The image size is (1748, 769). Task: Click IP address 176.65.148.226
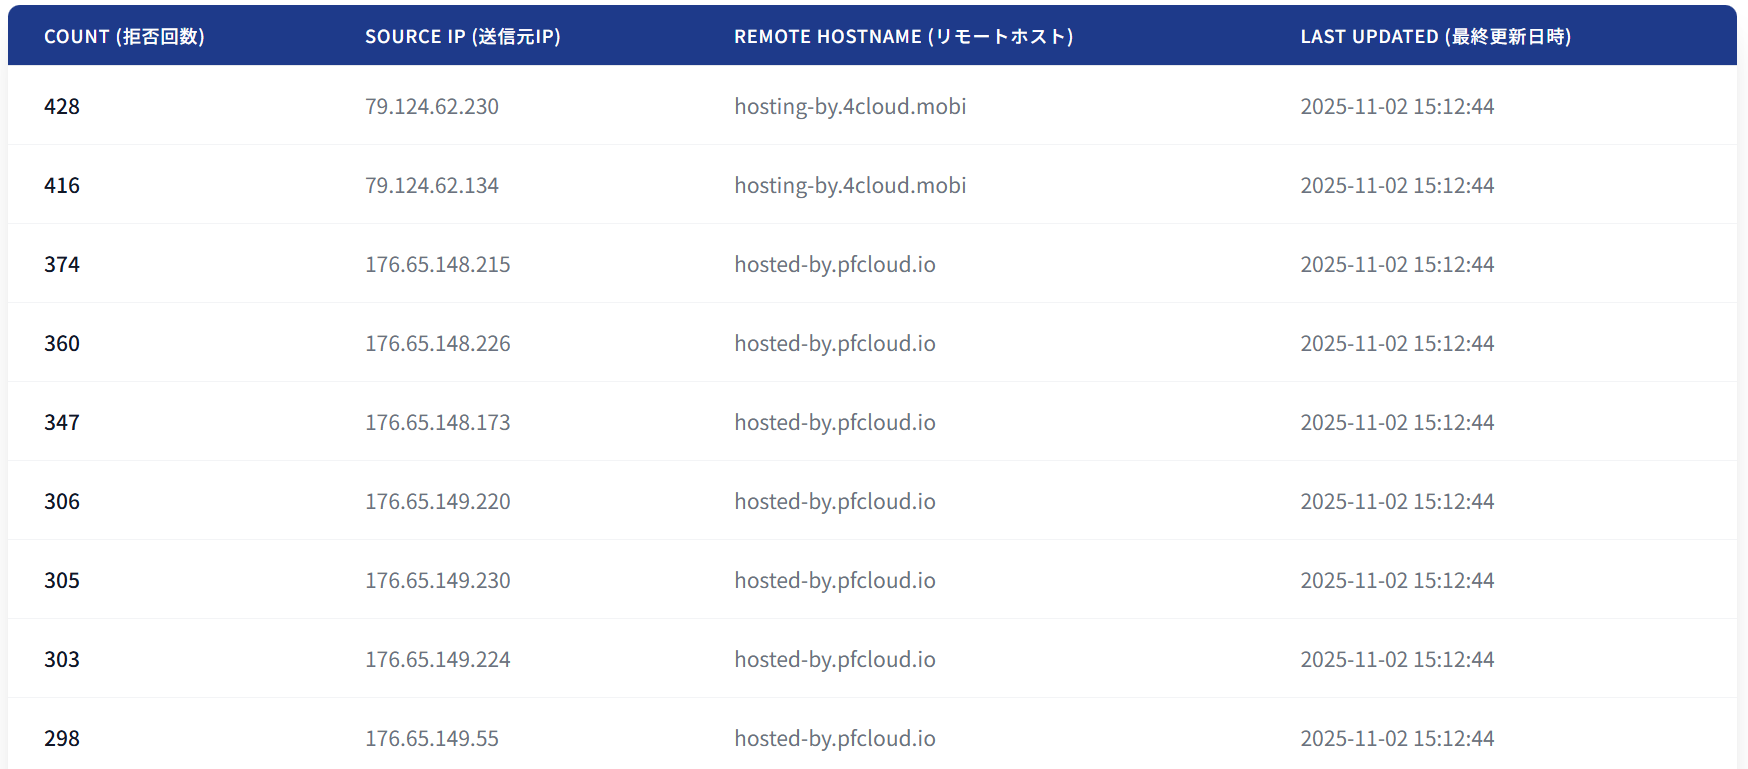tap(438, 344)
